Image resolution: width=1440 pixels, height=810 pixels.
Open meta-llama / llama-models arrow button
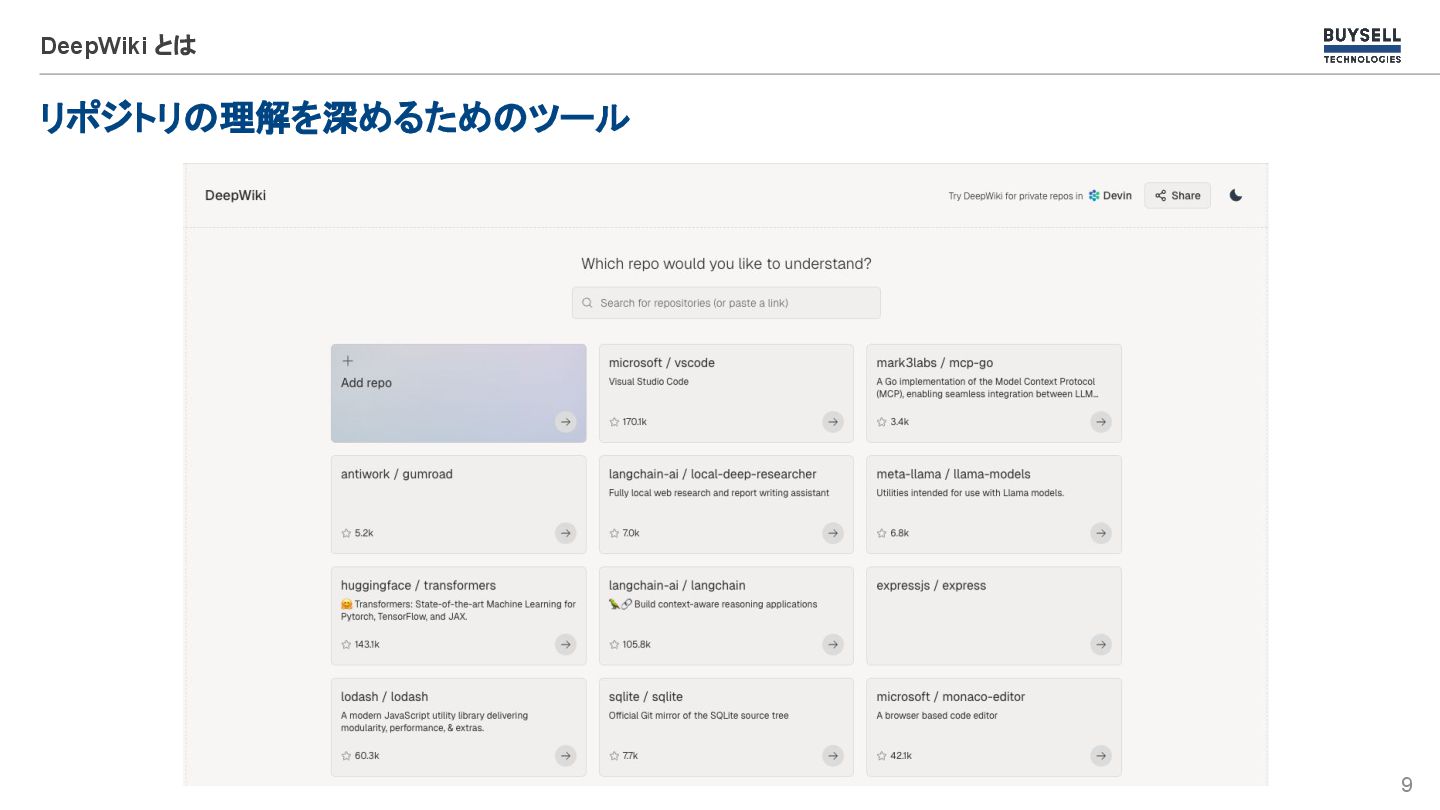(1101, 533)
